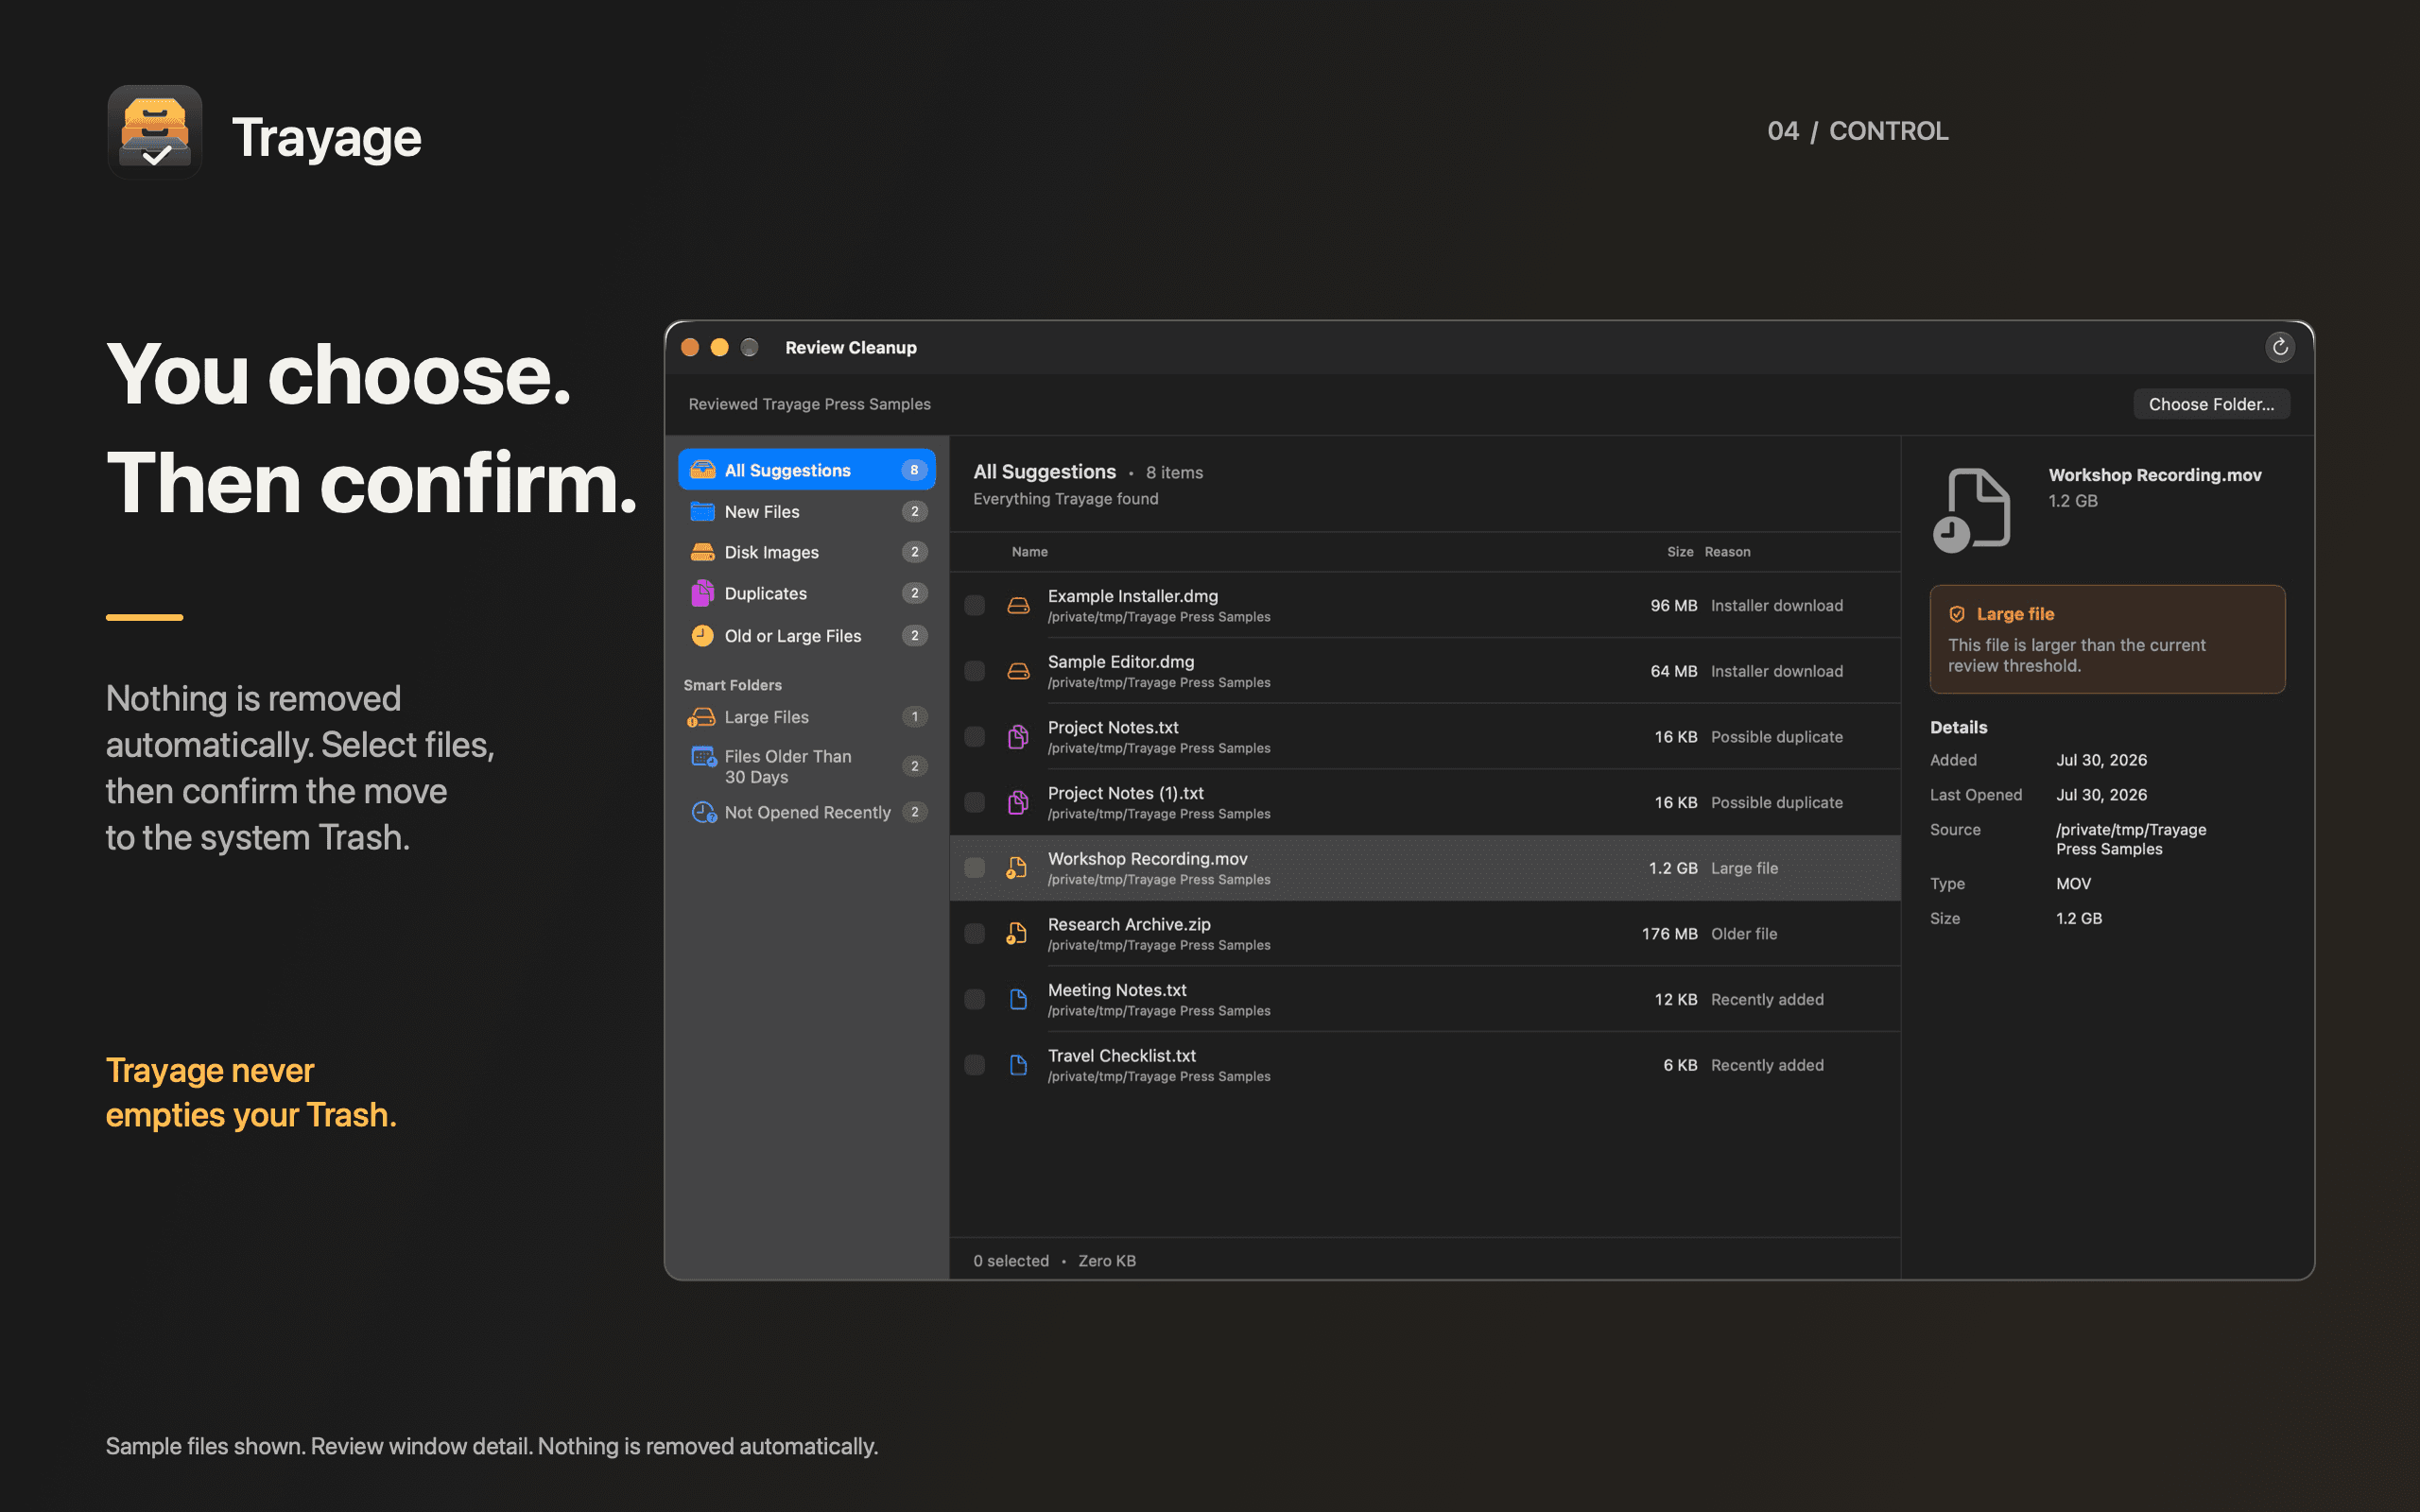Click the refresh icon in title bar

2279,347
